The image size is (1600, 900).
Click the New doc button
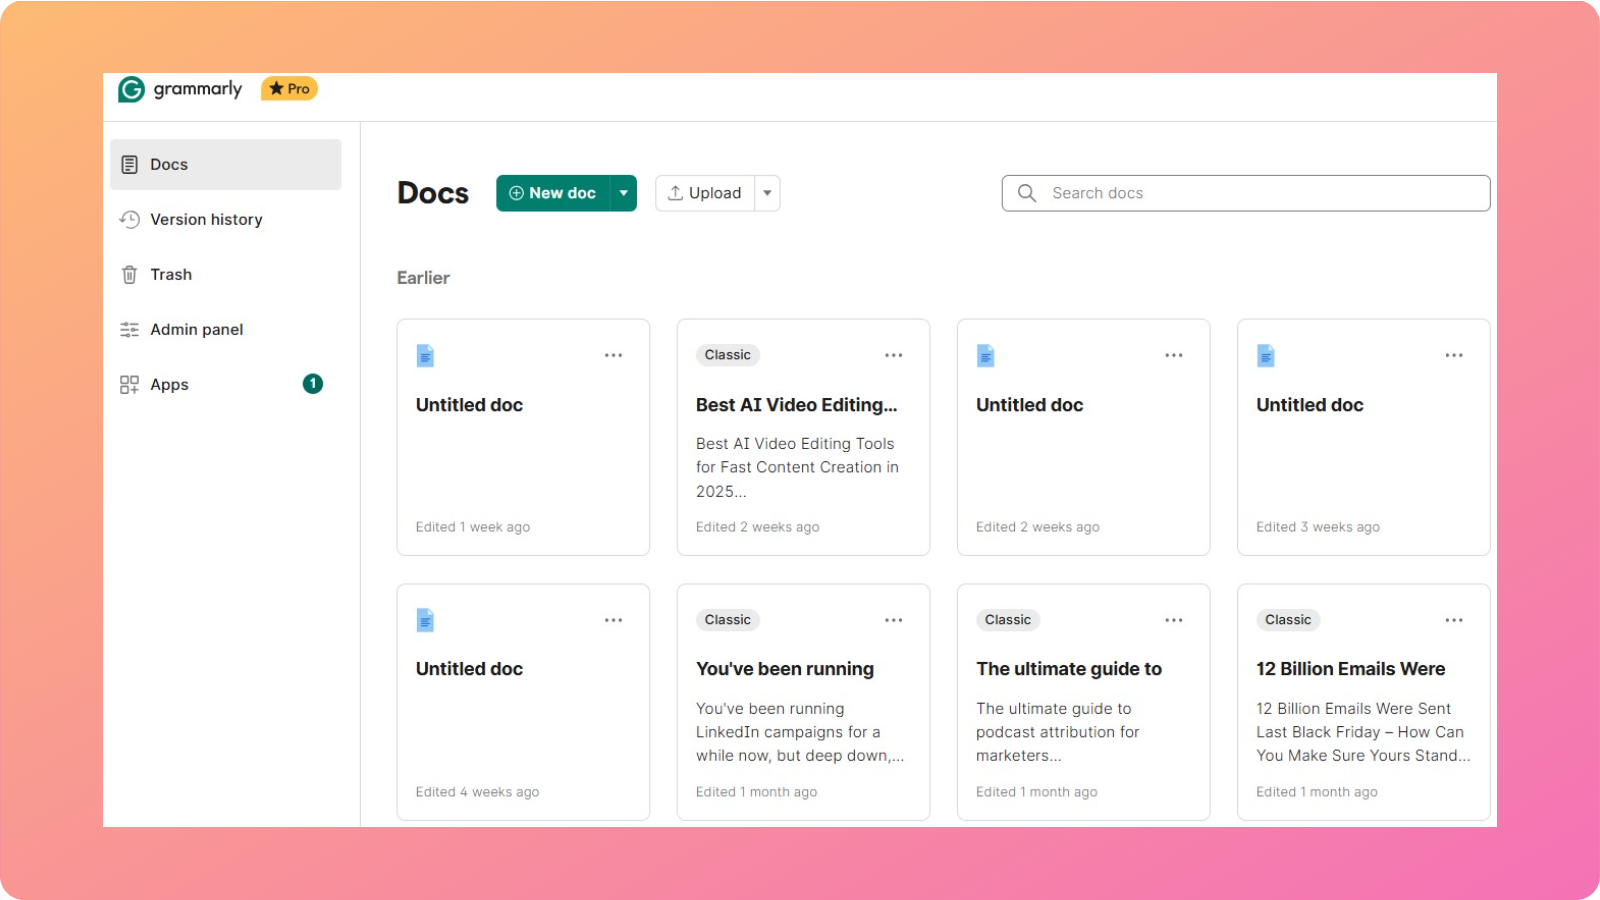[x=556, y=193]
